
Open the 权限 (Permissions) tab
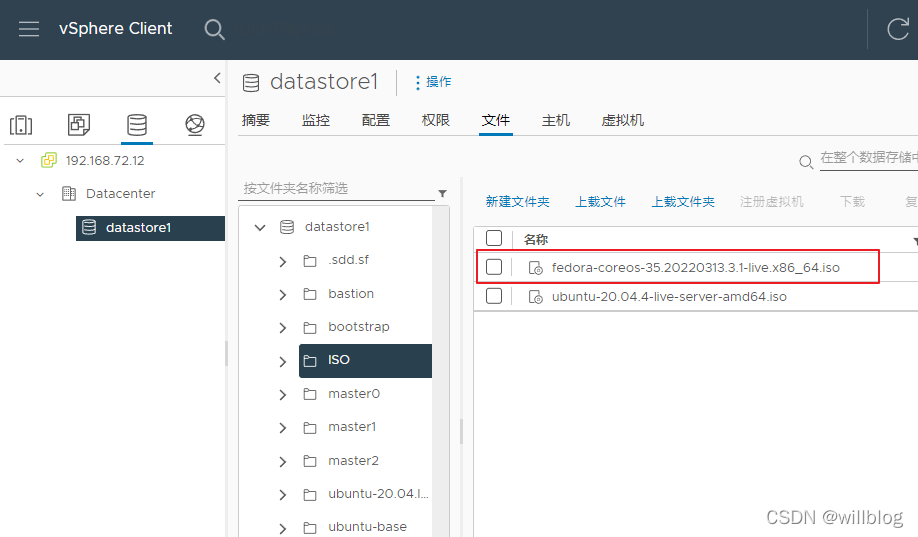(436, 121)
